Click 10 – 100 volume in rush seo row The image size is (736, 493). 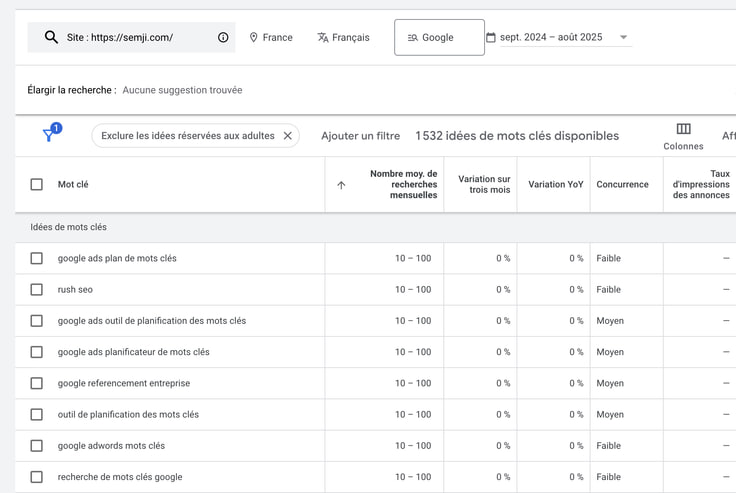[413, 289]
